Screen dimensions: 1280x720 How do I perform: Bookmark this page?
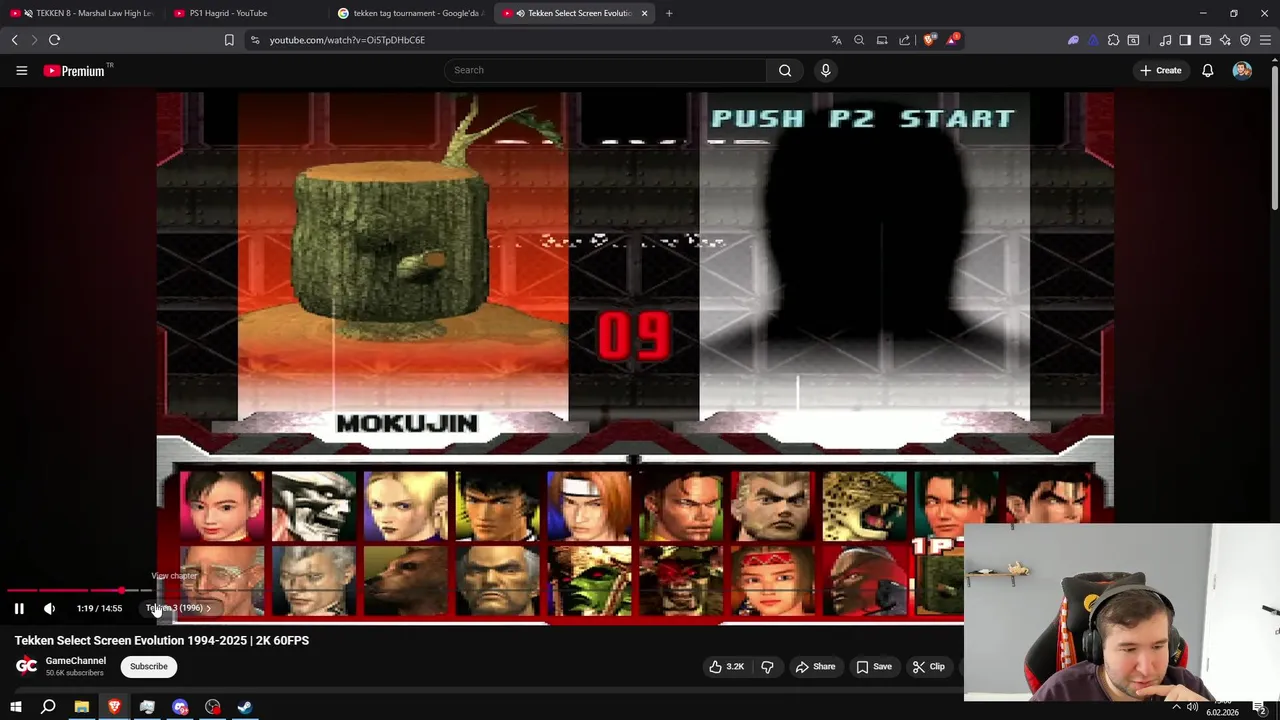(x=229, y=40)
